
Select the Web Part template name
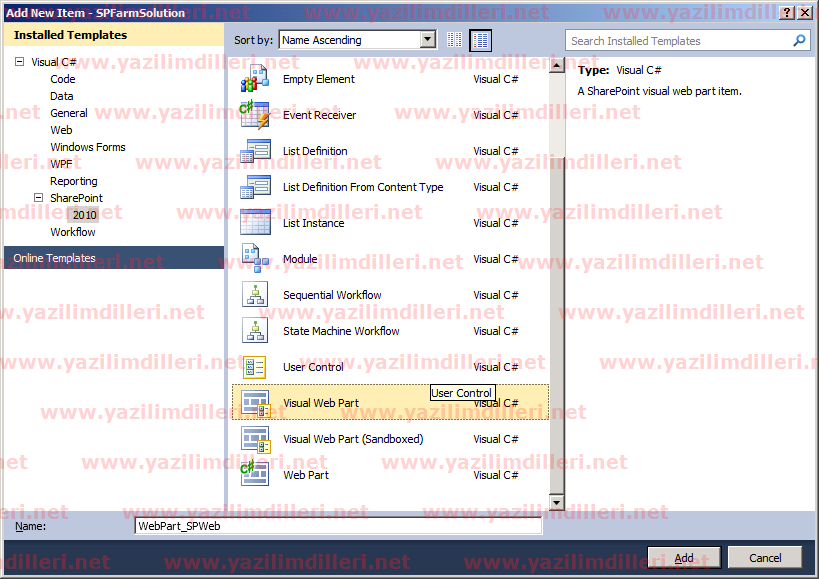pyautogui.click(x=306, y=475)
